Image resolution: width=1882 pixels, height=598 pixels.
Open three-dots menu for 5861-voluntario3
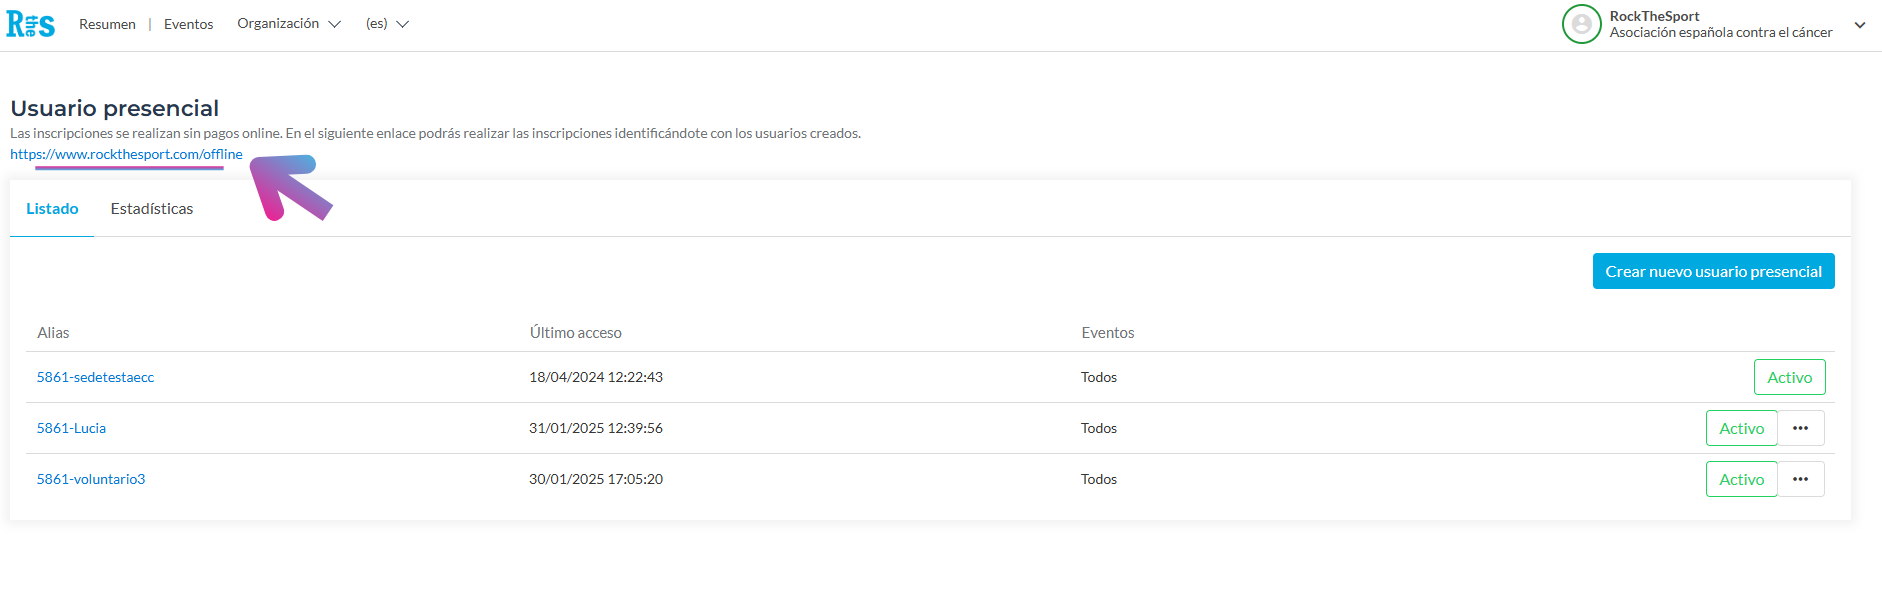point(1800,479)
